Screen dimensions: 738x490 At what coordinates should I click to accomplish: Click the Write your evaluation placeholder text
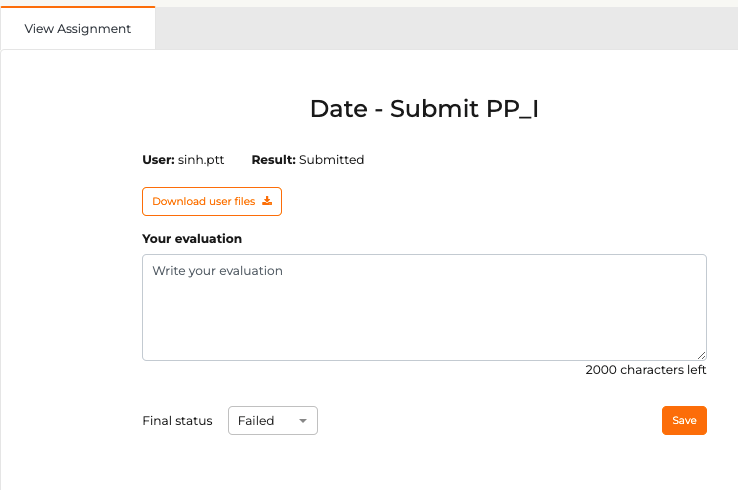click(x=217, y=271)
